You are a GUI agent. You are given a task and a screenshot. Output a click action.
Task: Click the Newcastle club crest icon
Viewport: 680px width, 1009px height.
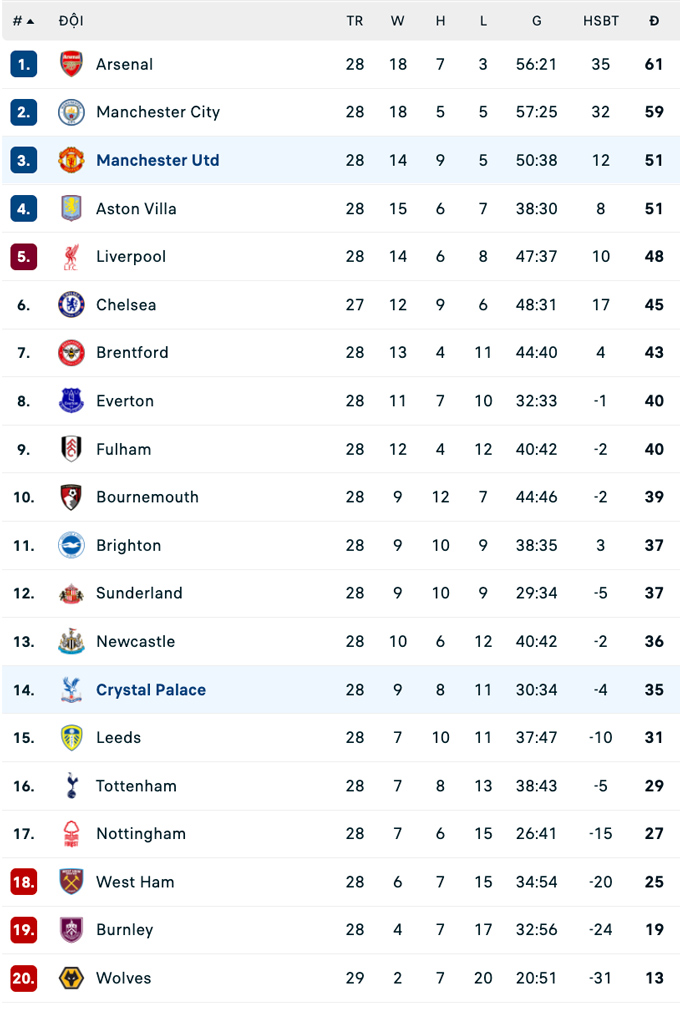pyautogui.click(x=71, y=642)
